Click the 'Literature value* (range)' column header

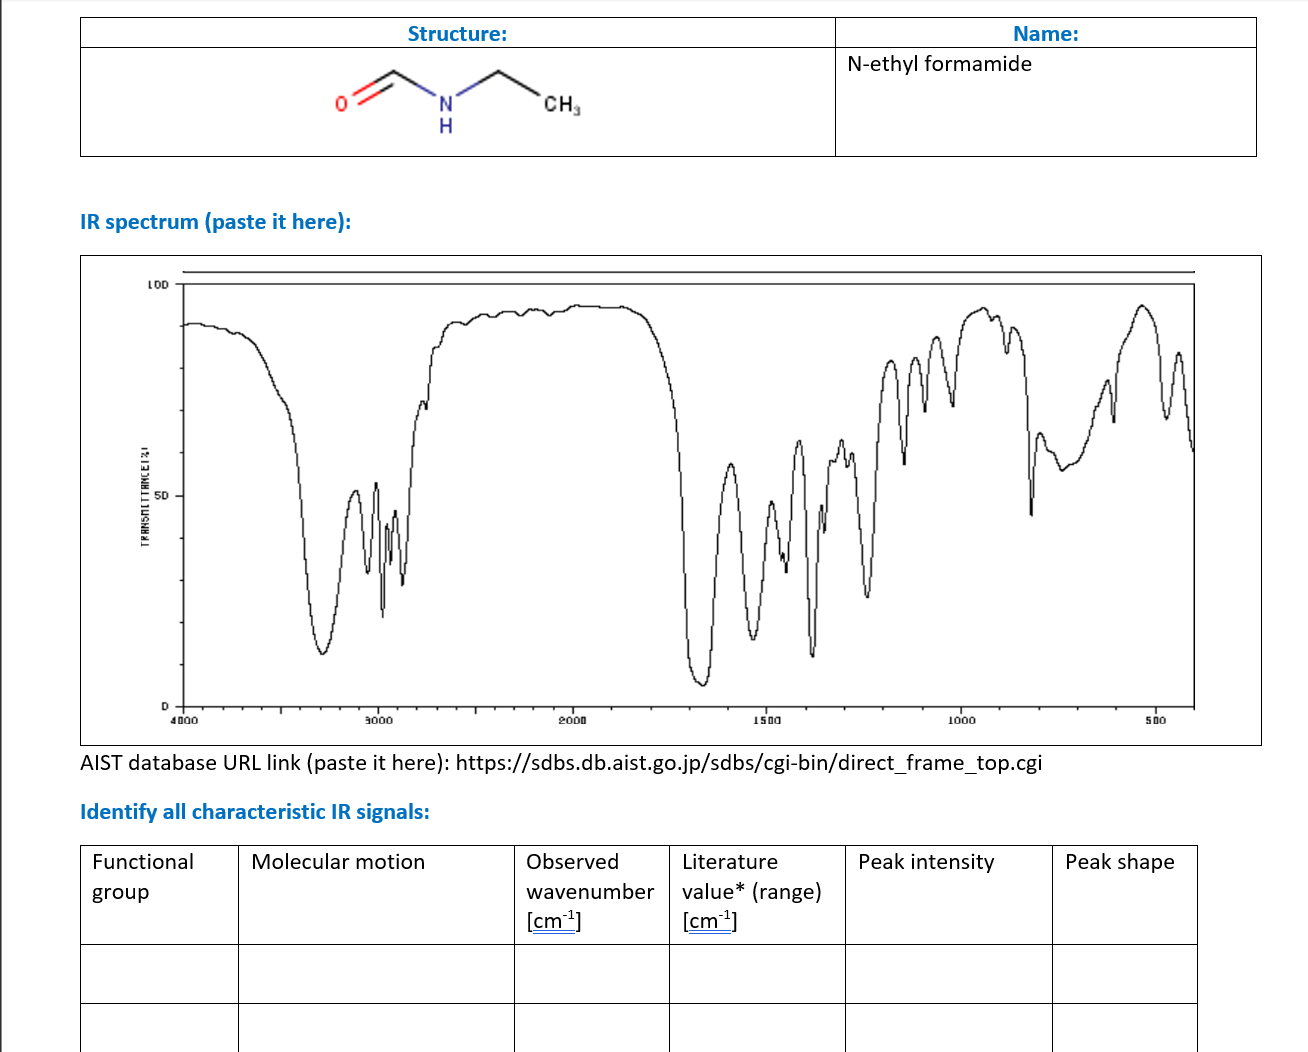point(750,891)
